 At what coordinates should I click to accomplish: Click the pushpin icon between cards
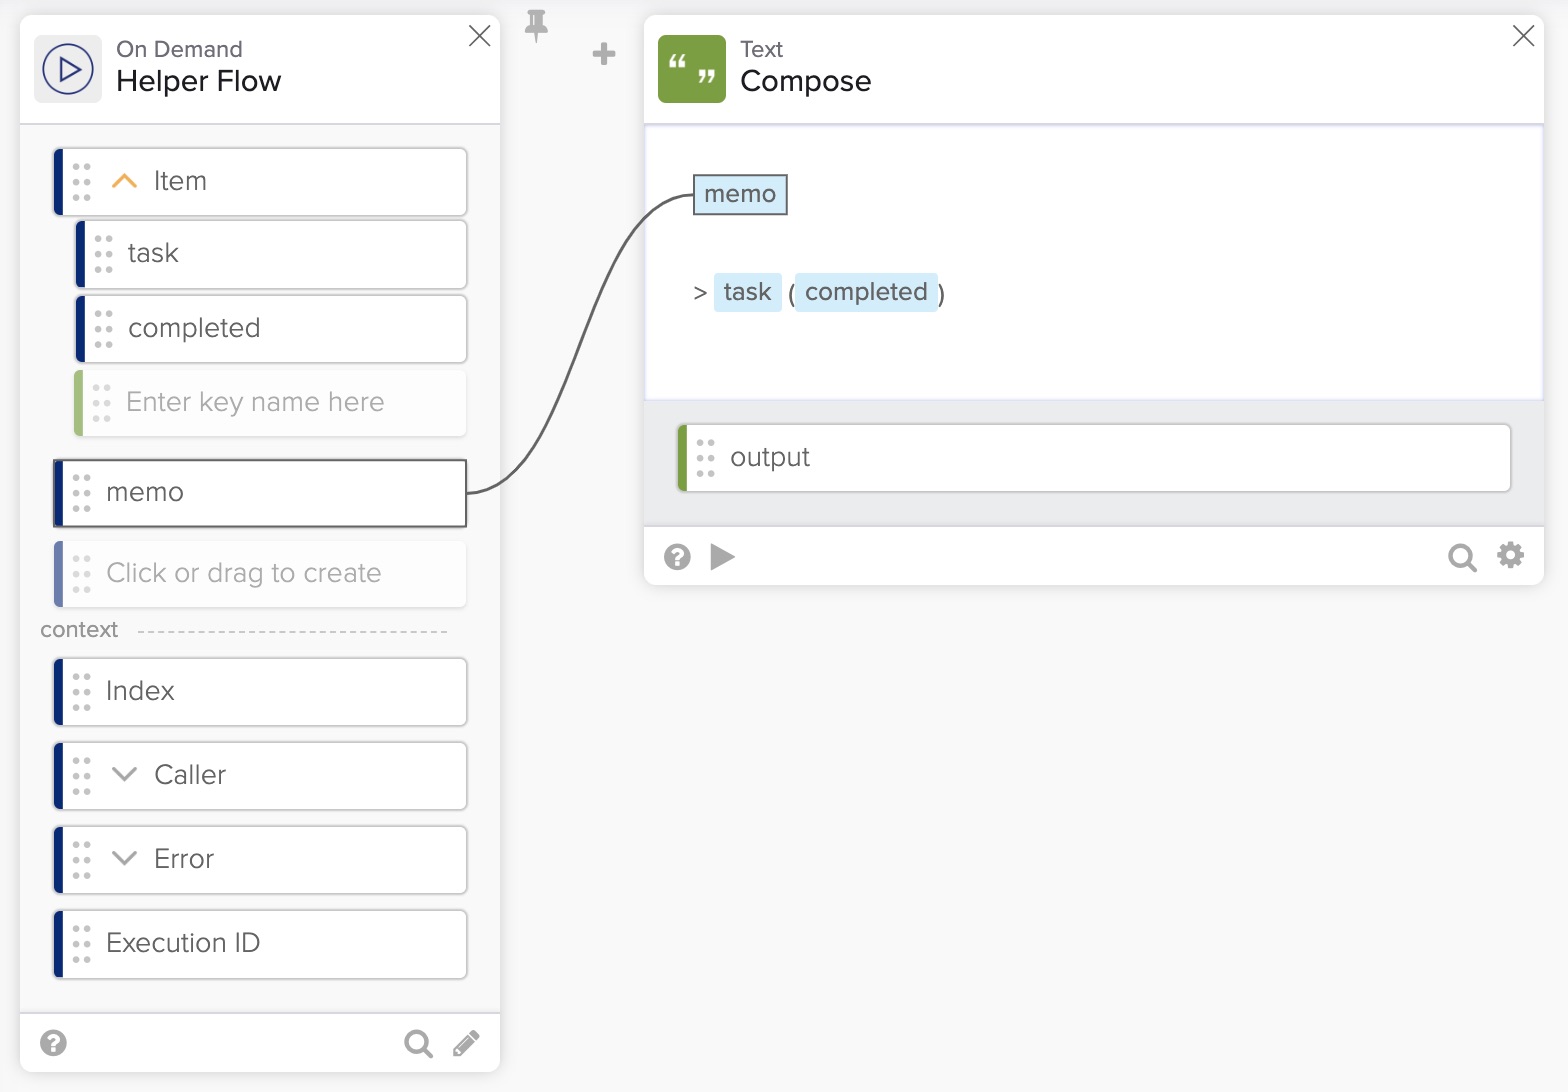[x=537, y=25]
